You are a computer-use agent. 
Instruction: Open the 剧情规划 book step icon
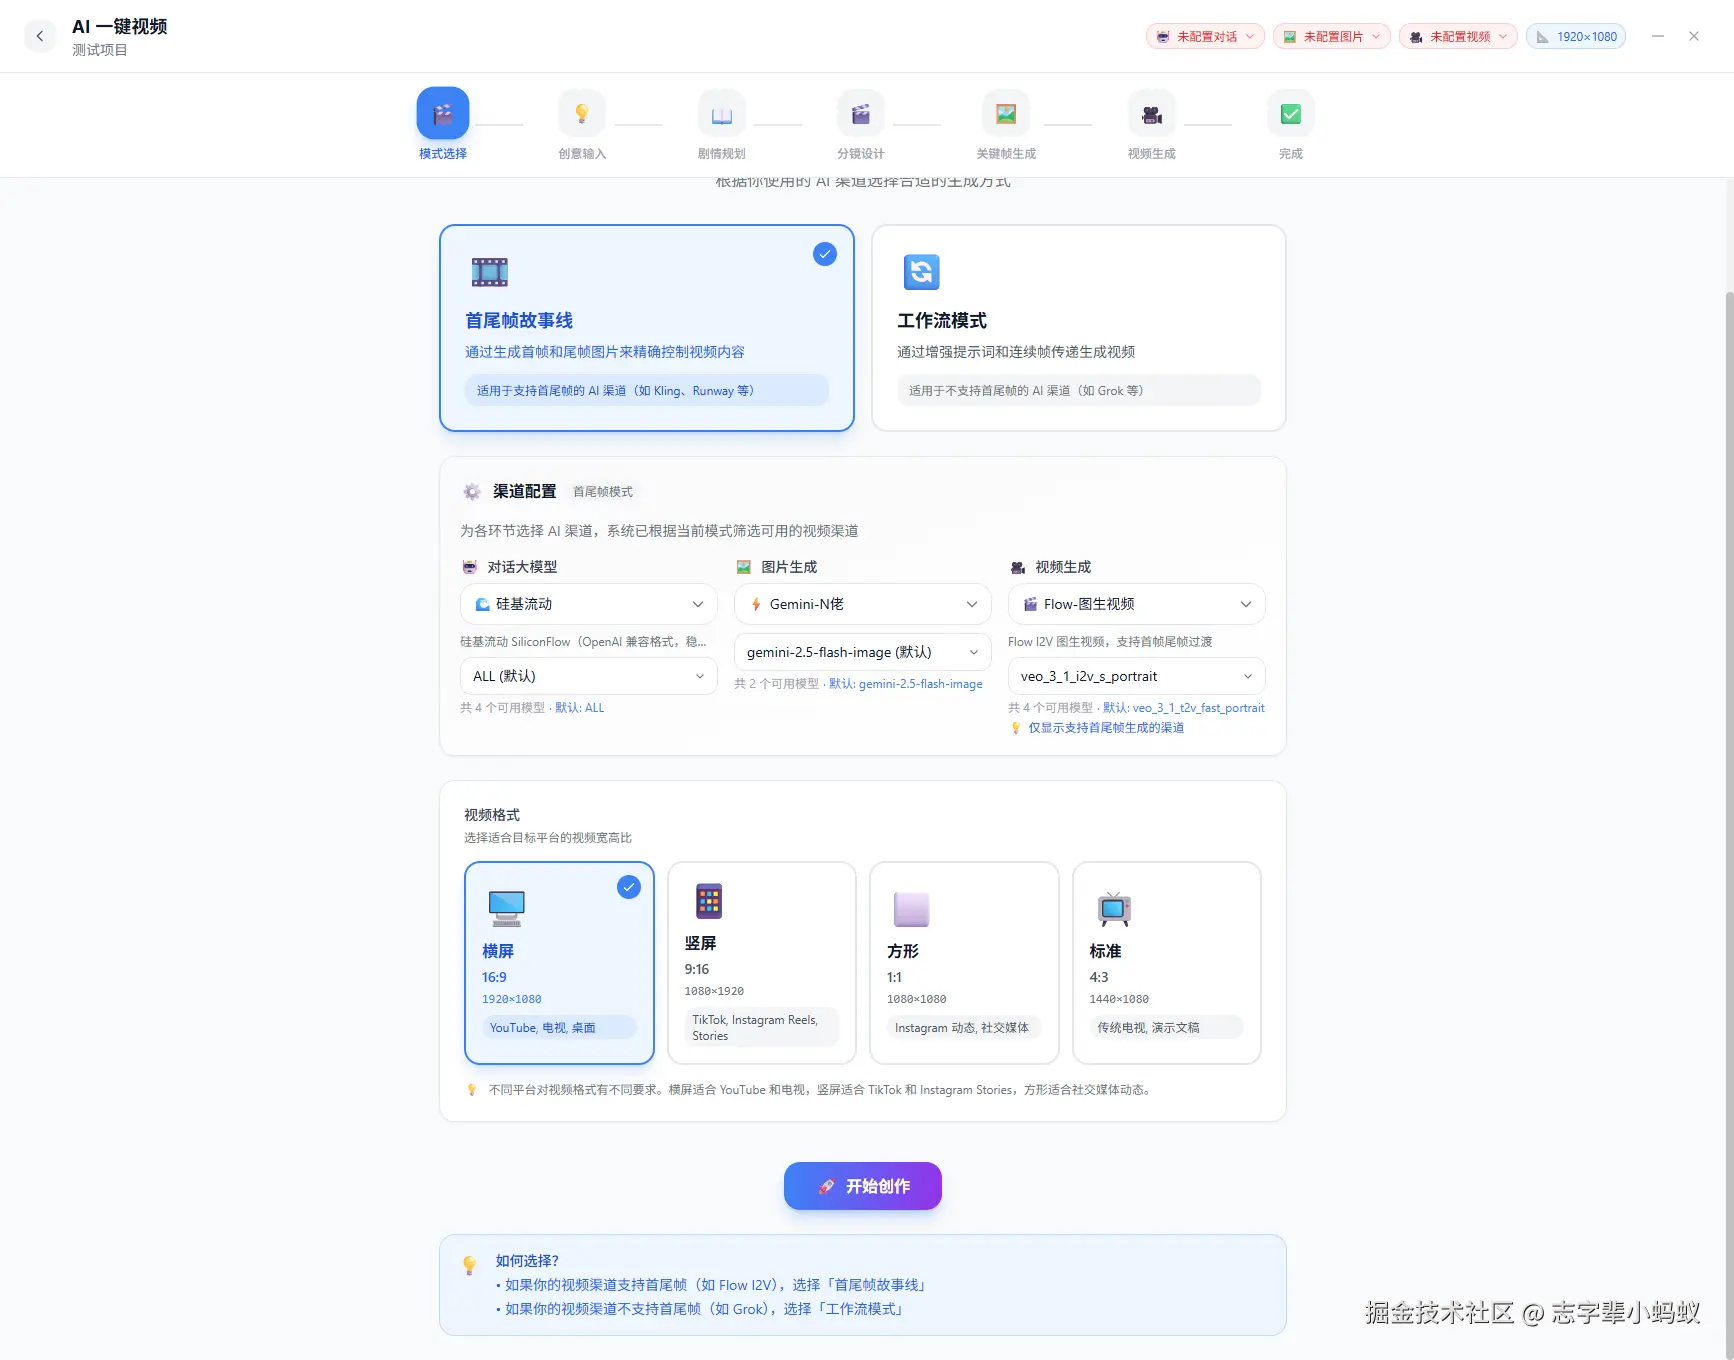(722, 113)
